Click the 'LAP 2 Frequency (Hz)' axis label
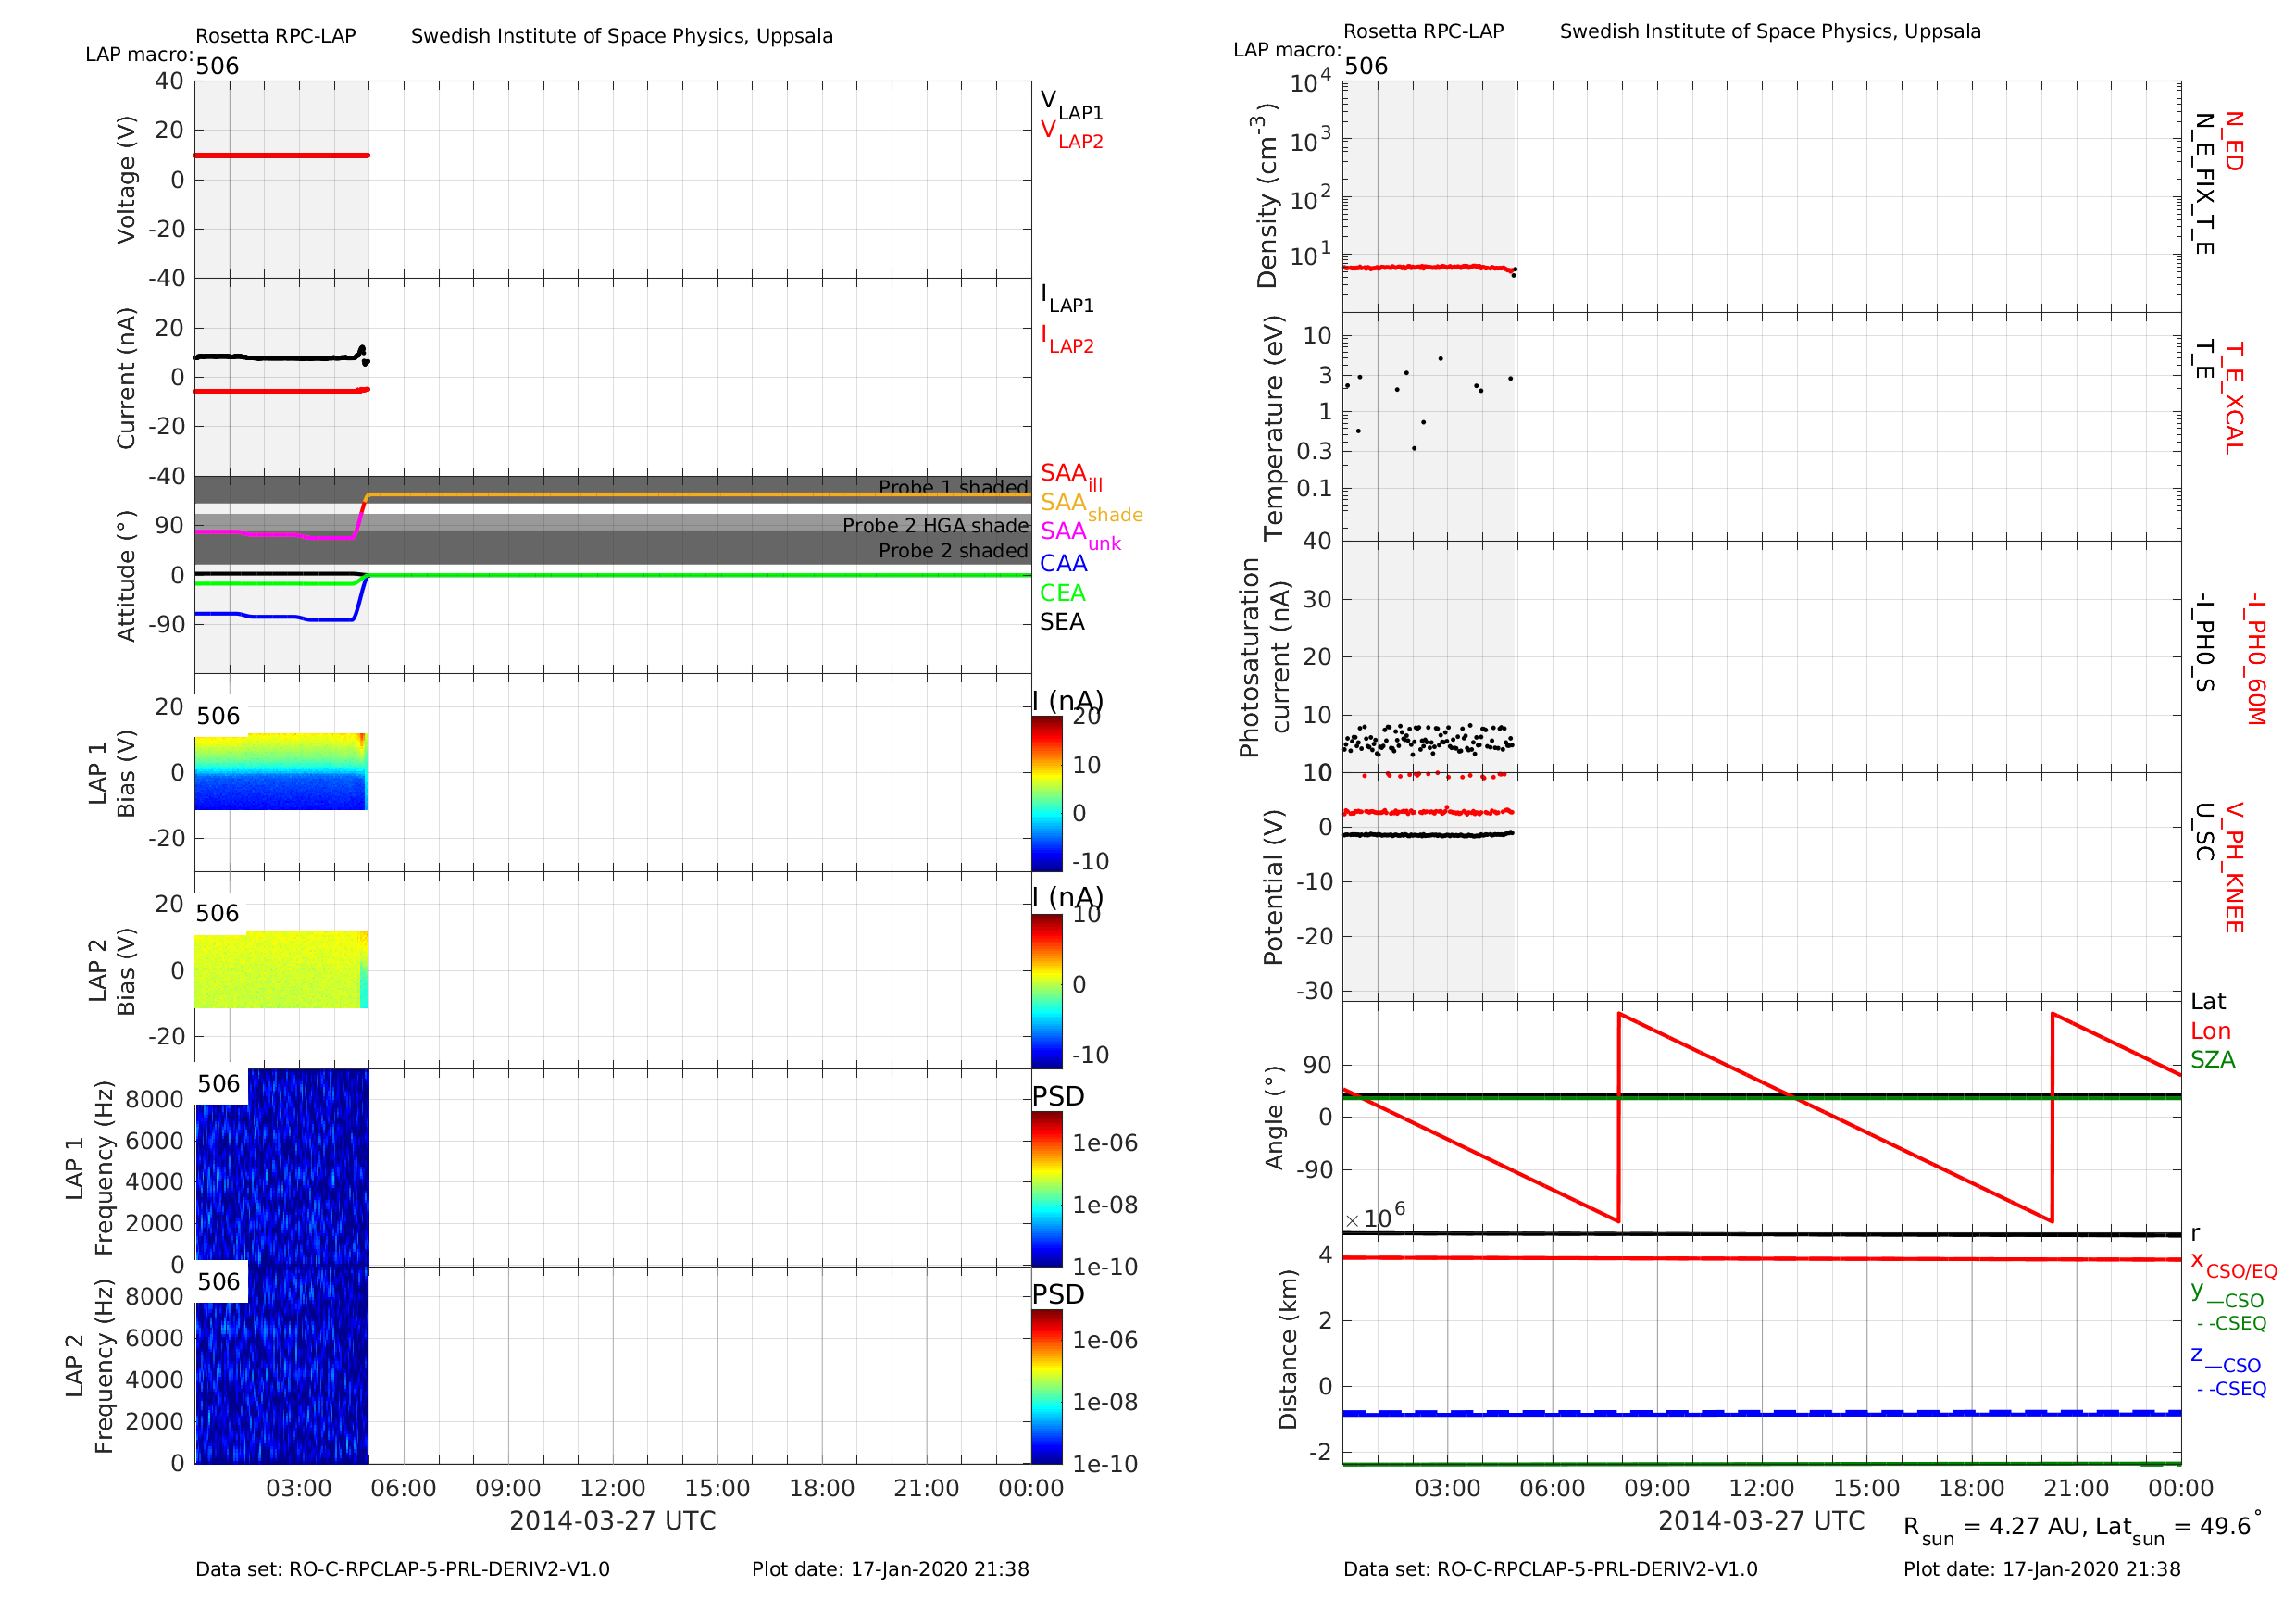 pyautogui.click(x=89, y=1366)
